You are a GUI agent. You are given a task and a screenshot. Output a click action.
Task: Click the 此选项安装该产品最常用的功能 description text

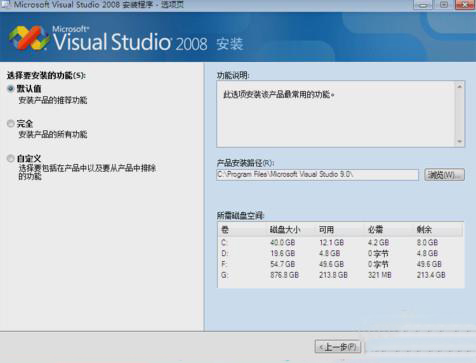pos(279,95)
